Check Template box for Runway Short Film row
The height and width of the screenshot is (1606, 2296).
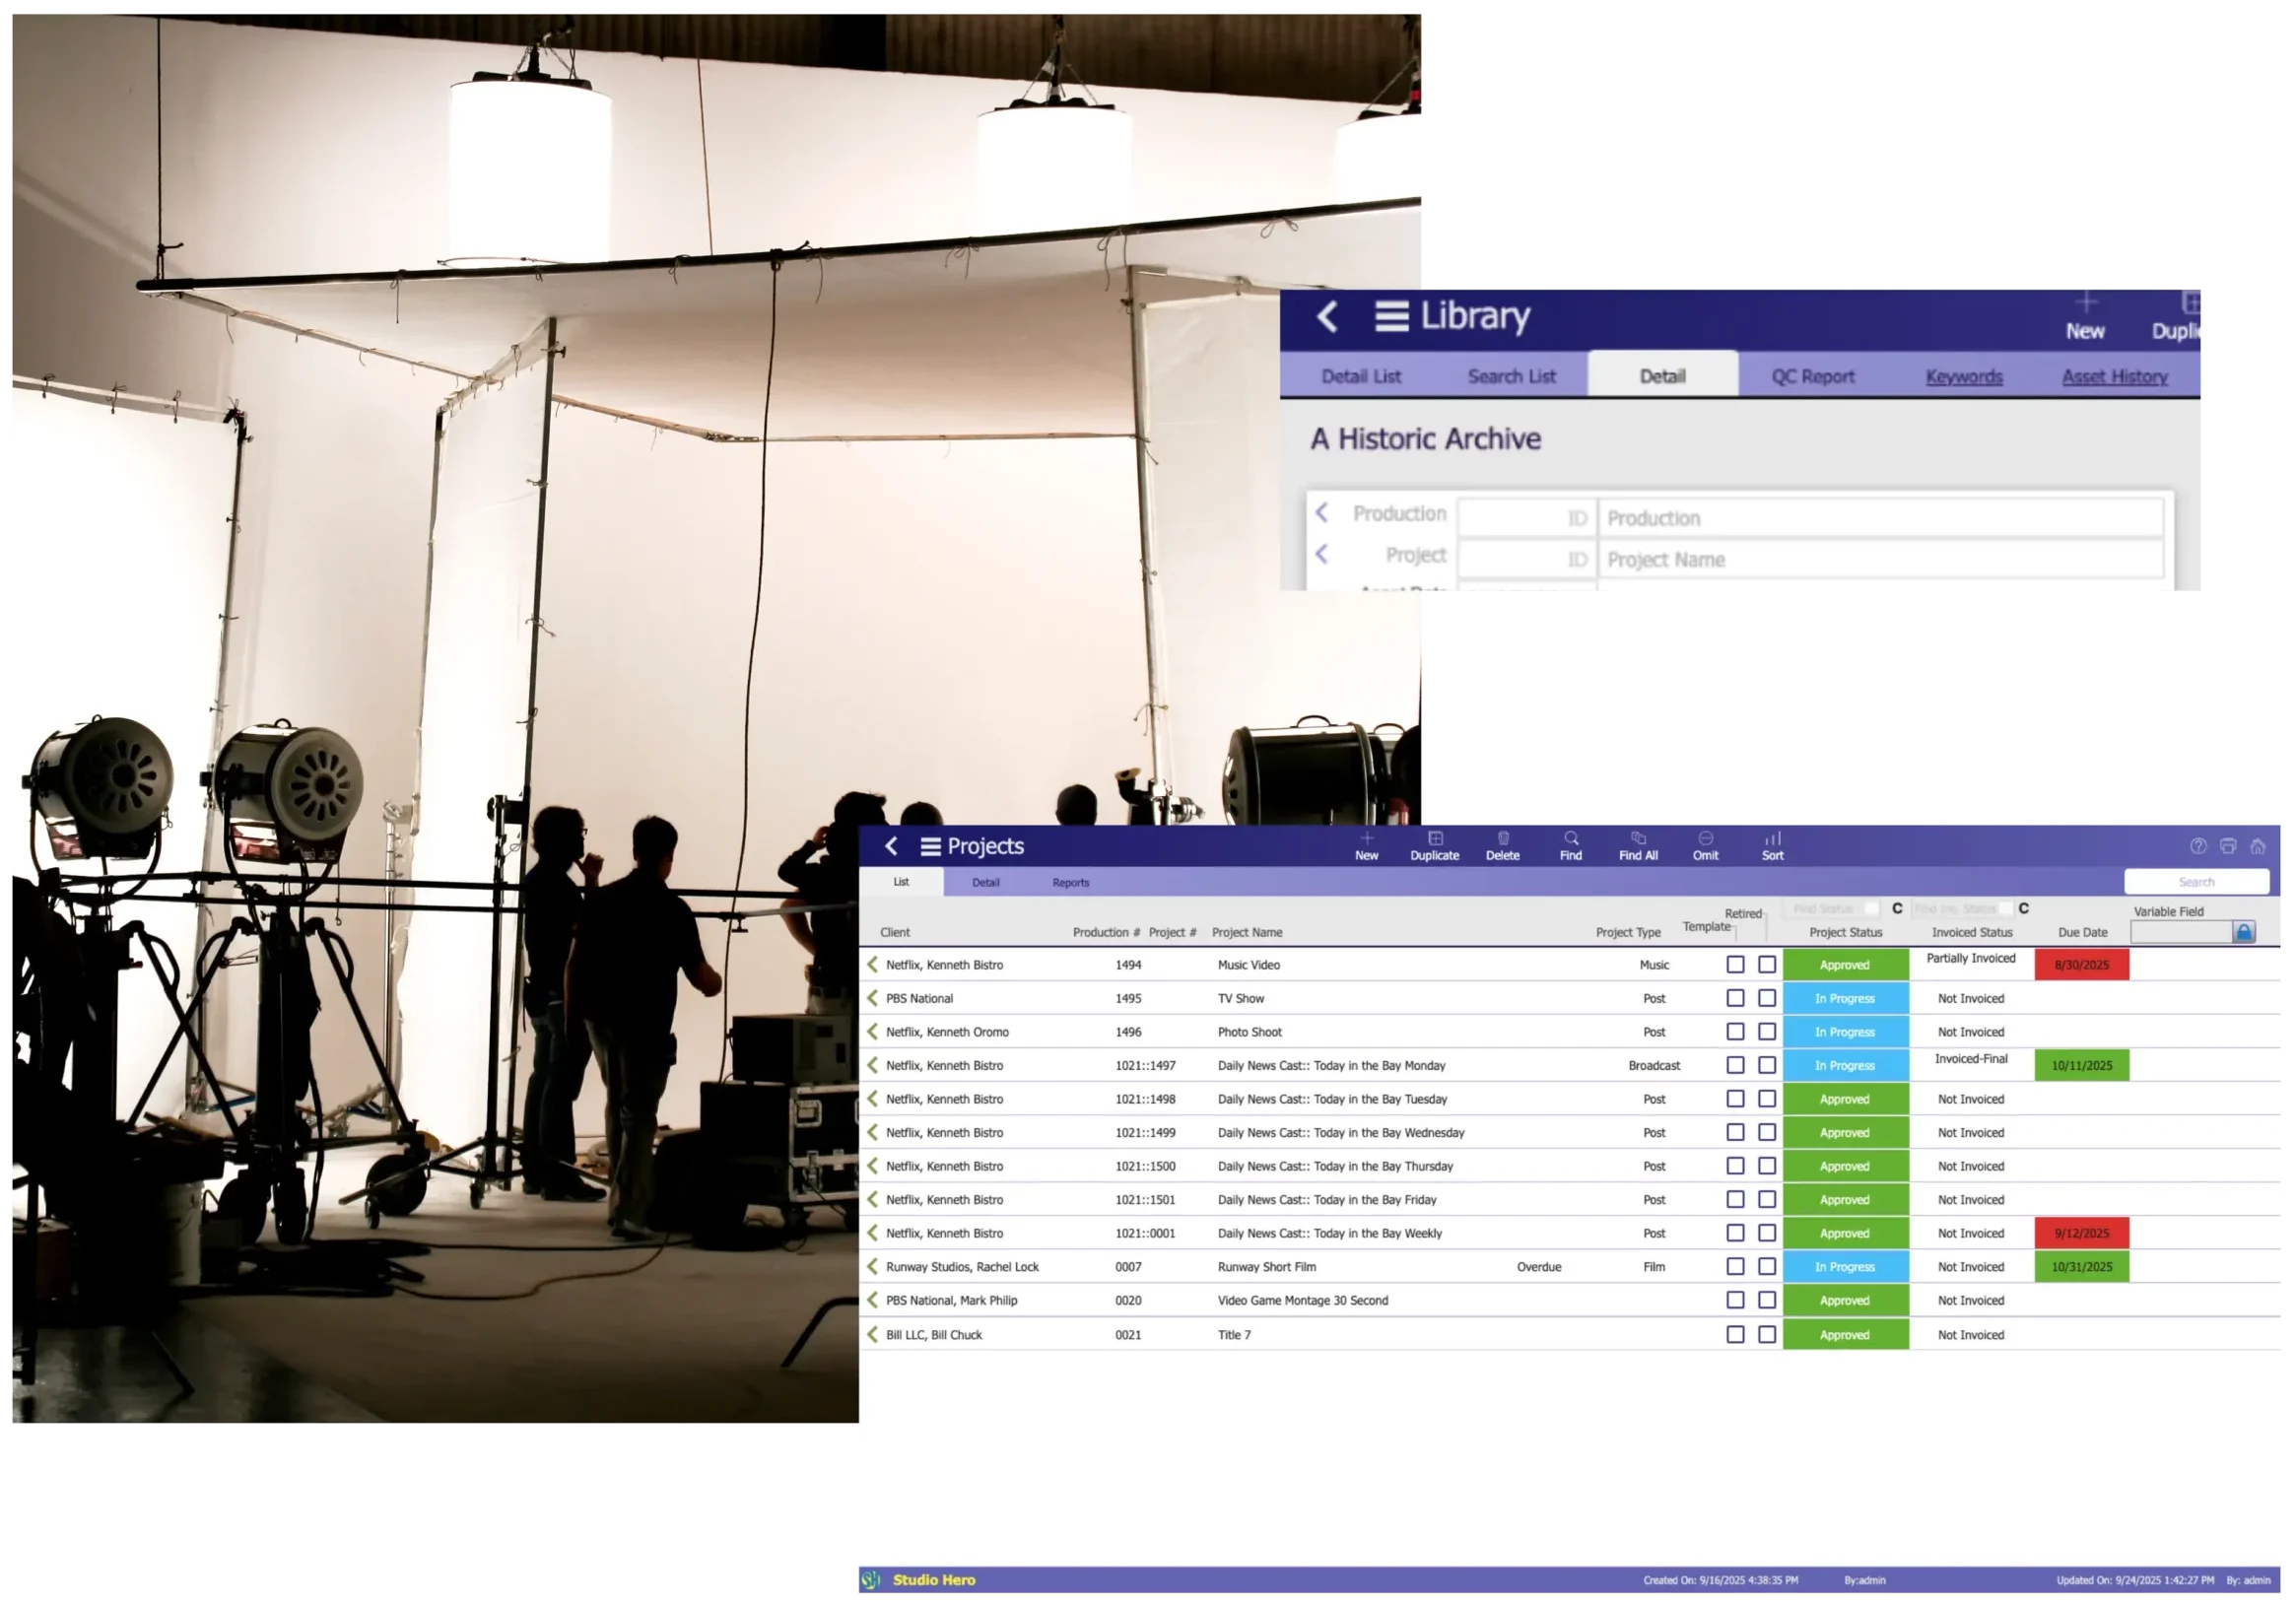[1736, 1267]
